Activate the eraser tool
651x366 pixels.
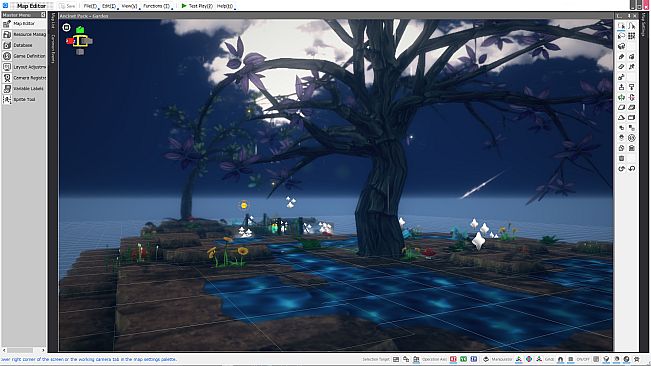tap(622, 66)
